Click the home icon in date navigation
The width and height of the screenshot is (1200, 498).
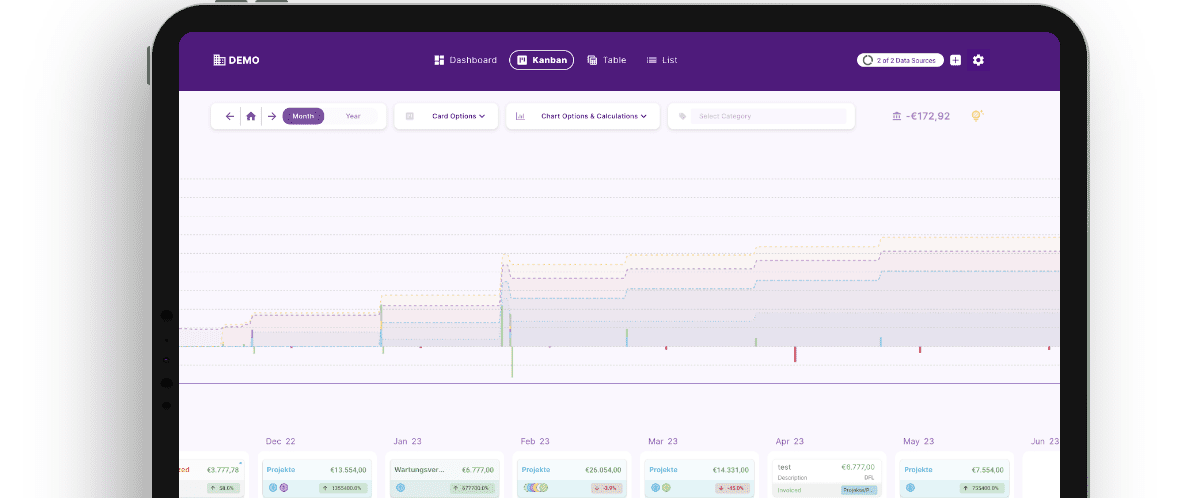[251, 116]
